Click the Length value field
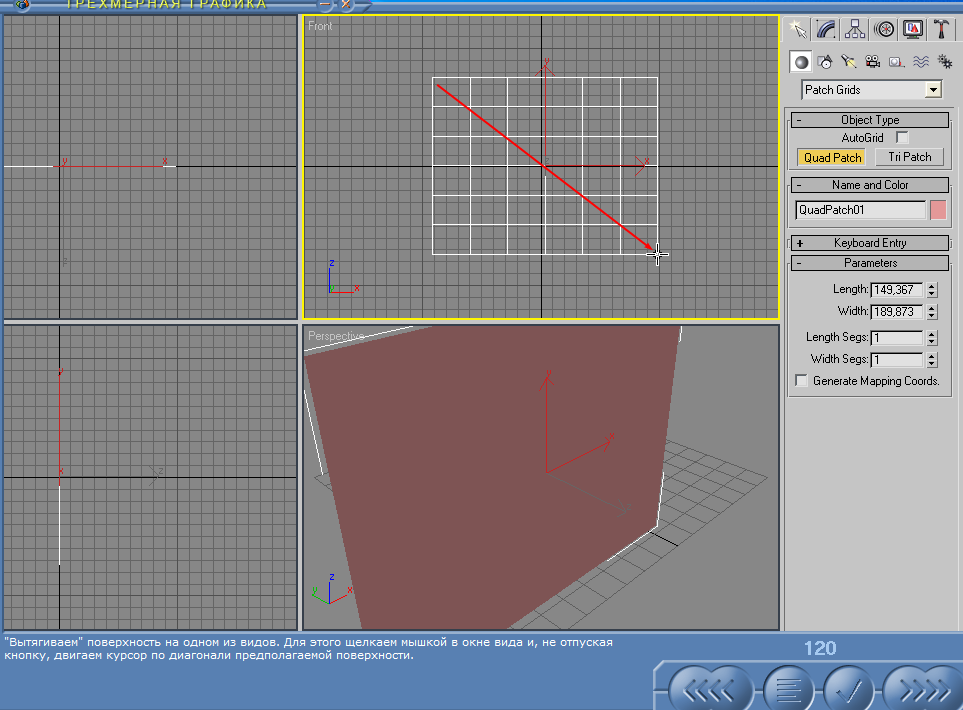This screenshot has height=710, width=963. 897,290
